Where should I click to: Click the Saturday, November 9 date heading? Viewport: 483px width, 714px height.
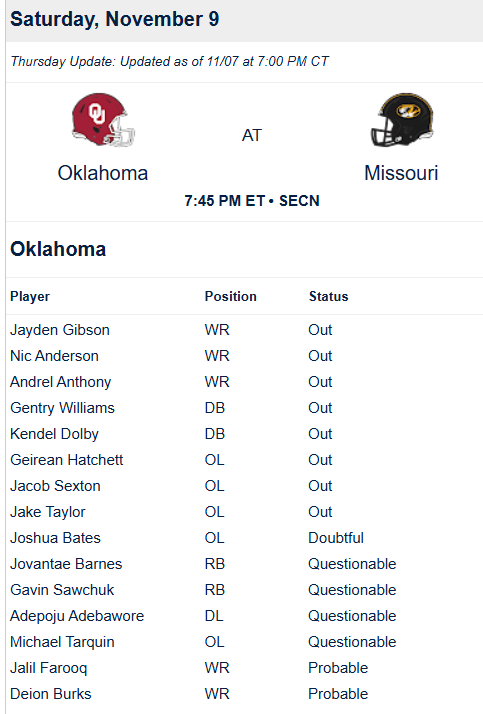click(x=115, y=19)
